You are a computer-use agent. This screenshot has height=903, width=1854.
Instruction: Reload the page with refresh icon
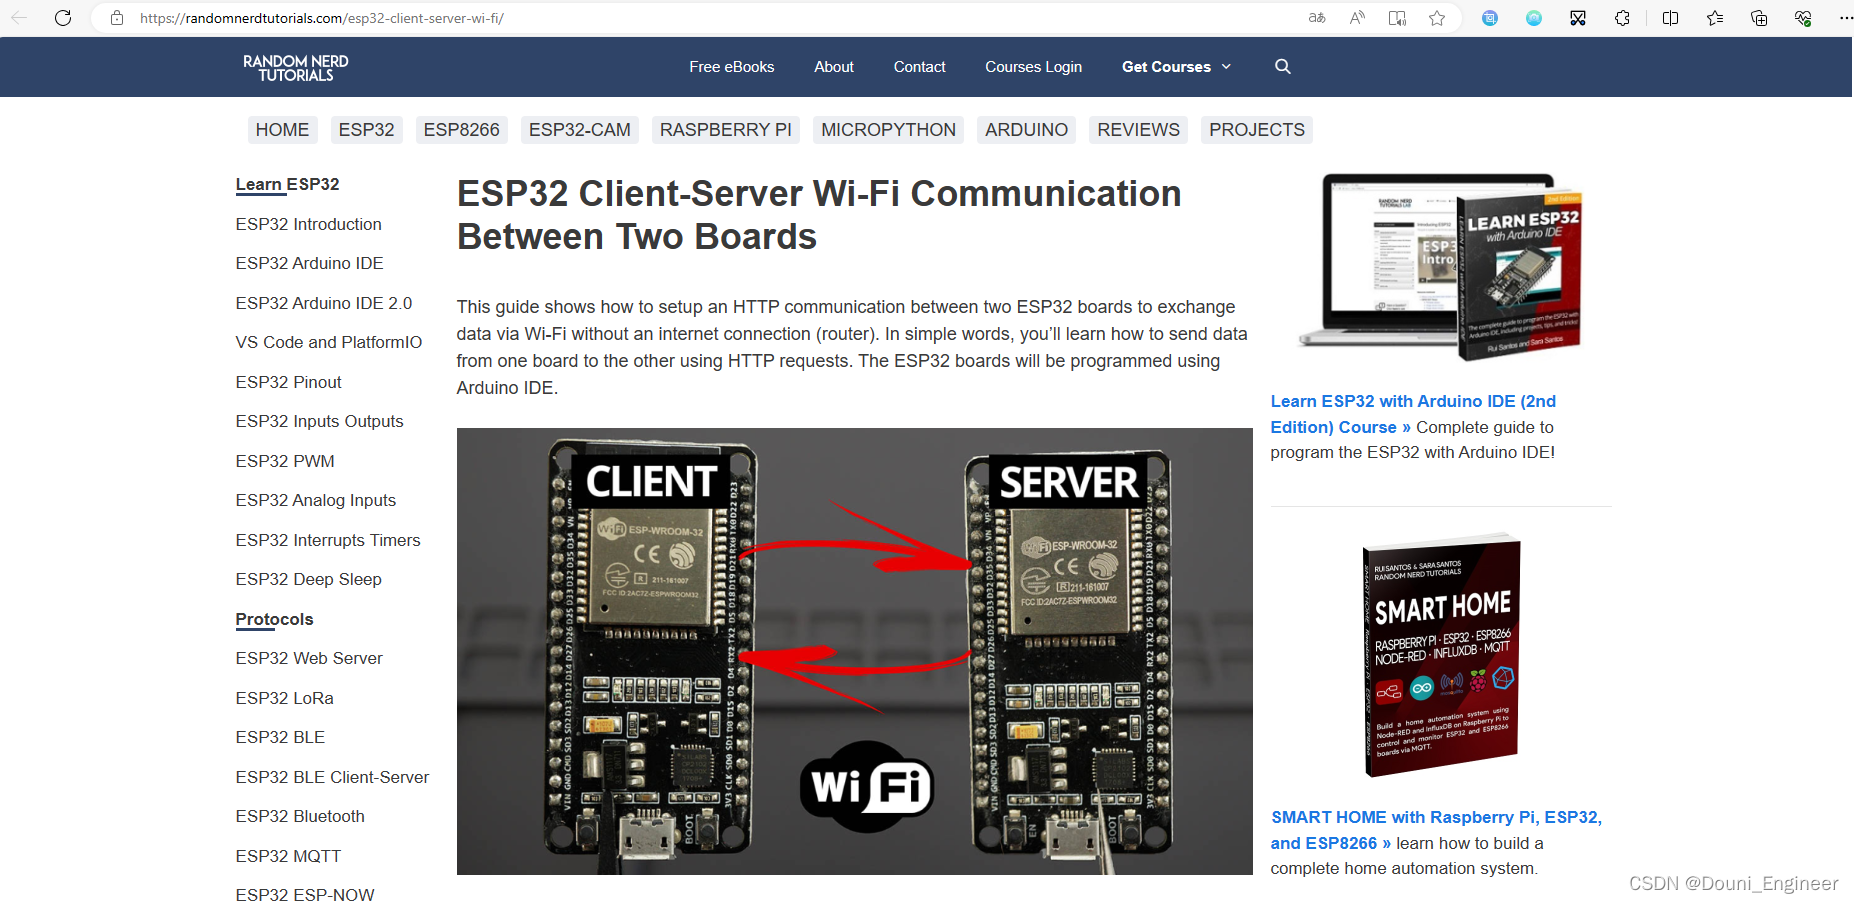pyautogui.click(x=63, y=18)
